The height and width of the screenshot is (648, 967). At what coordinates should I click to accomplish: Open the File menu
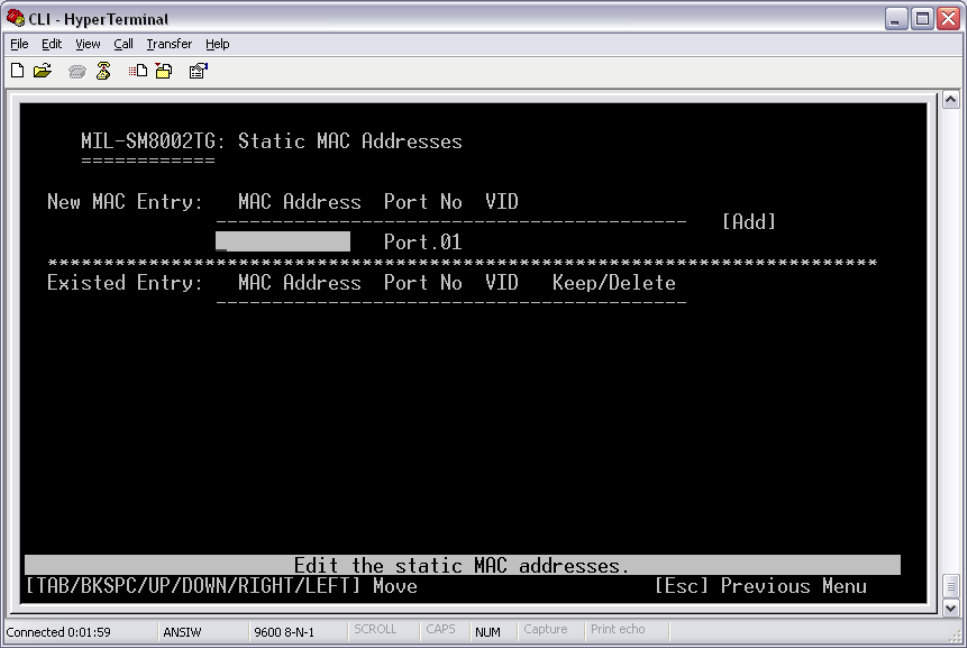pos(19,44)
